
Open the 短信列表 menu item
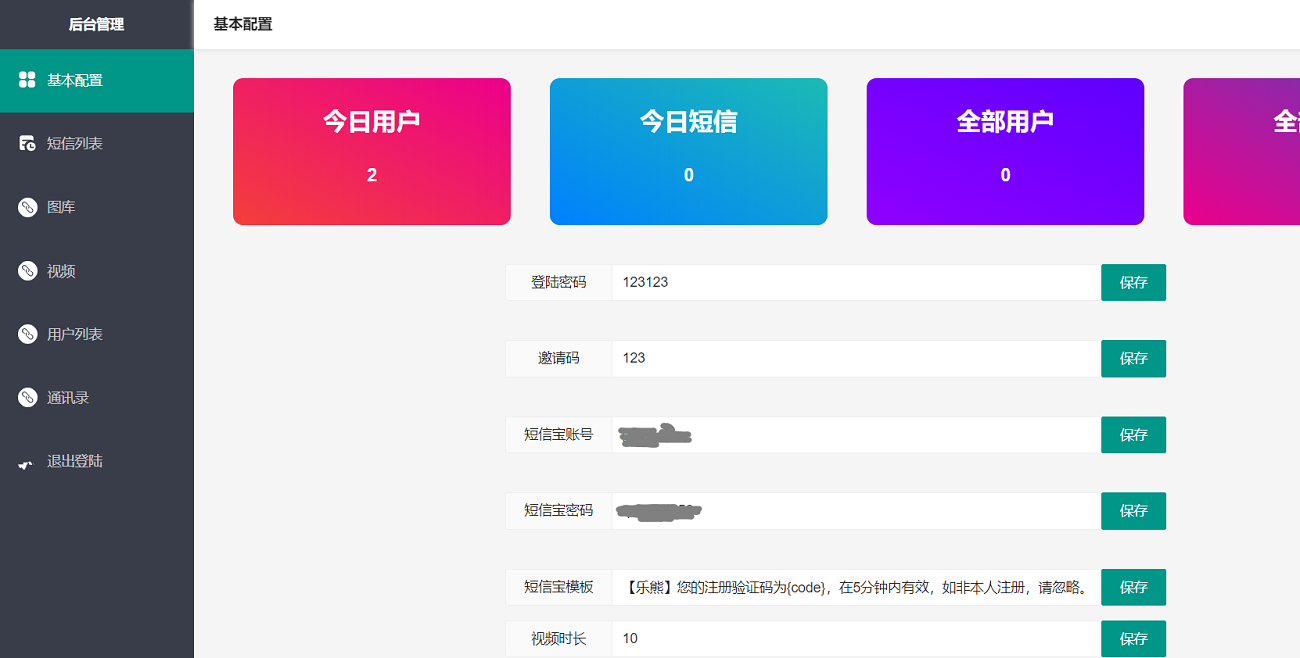coord(75,144)
